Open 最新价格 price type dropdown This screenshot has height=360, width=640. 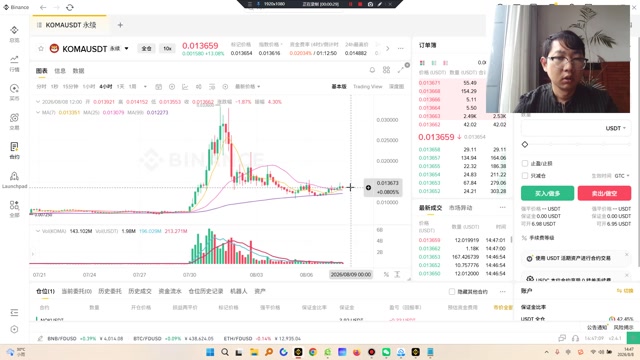(x=247, y=87)
